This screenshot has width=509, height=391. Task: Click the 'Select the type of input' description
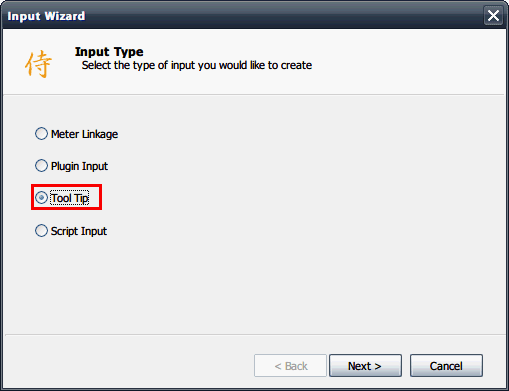point(197,65)
